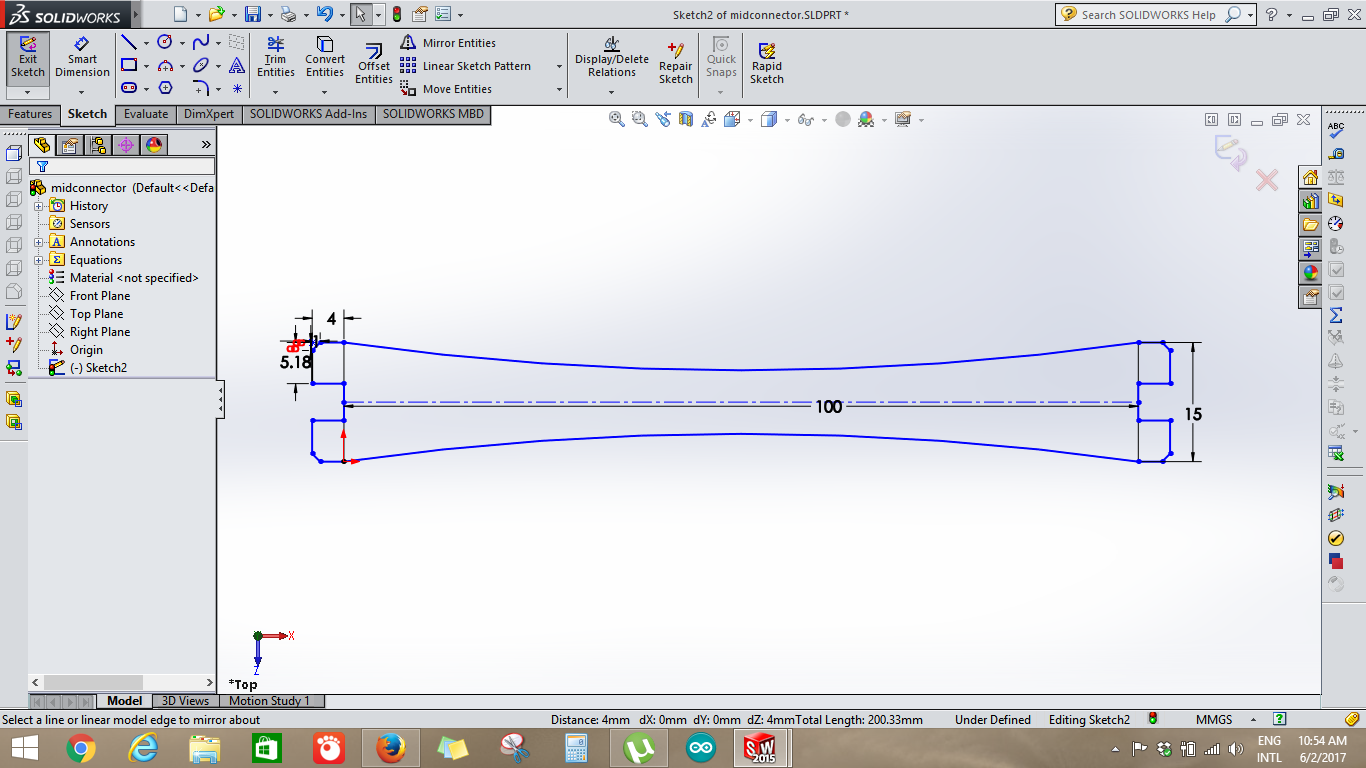Open Firefox from the Windows taskbar
Image resolution: width=1366 pixels, height=768 pixels.
point(391,748)
